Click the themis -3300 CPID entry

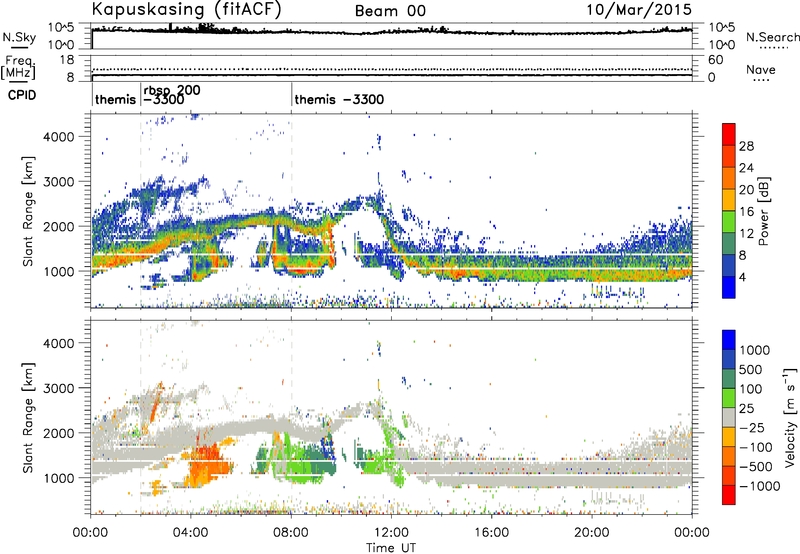pyautogui.click(x=339, y=99)
